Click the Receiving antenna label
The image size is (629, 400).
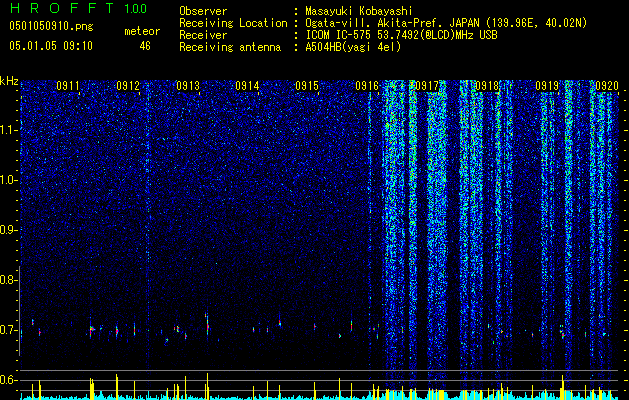click(230, 47)
